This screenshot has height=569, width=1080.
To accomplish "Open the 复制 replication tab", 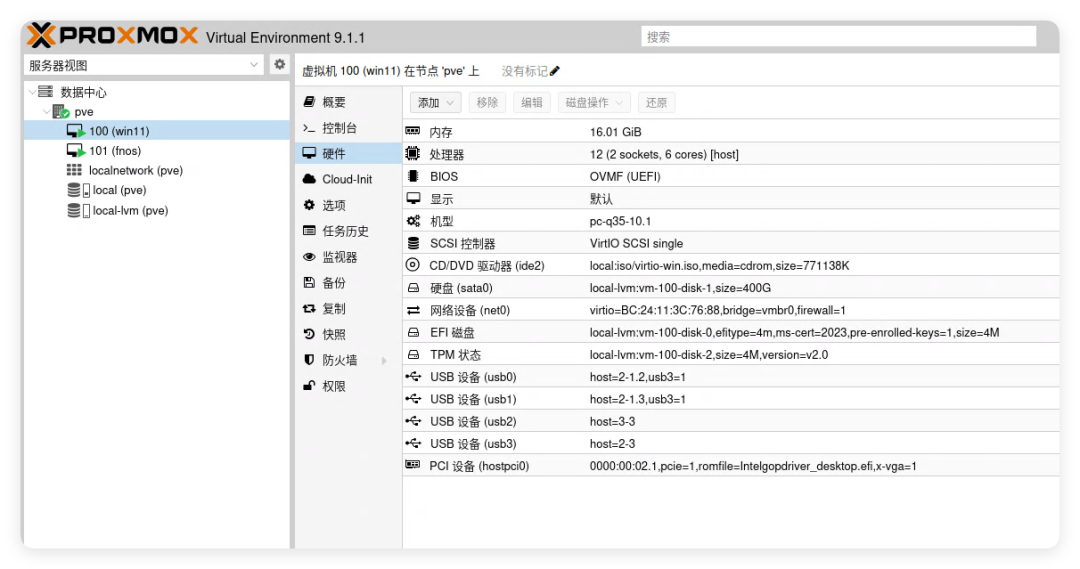I will click(349, 309).
